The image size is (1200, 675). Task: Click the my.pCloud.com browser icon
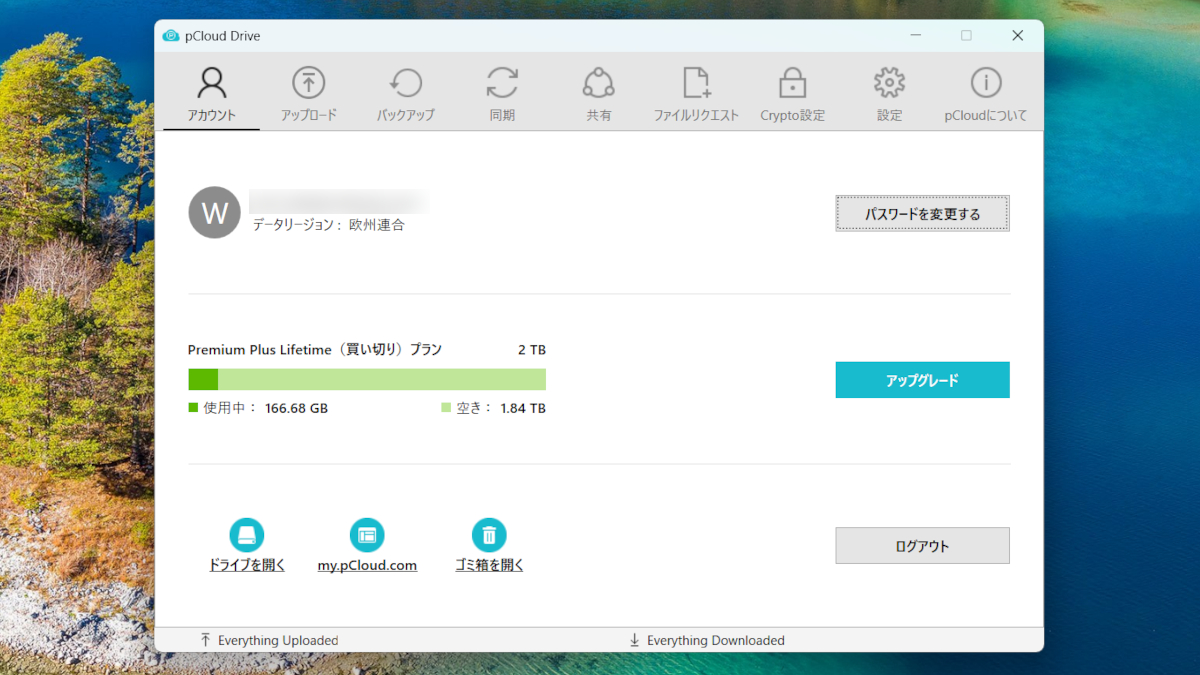367,535
